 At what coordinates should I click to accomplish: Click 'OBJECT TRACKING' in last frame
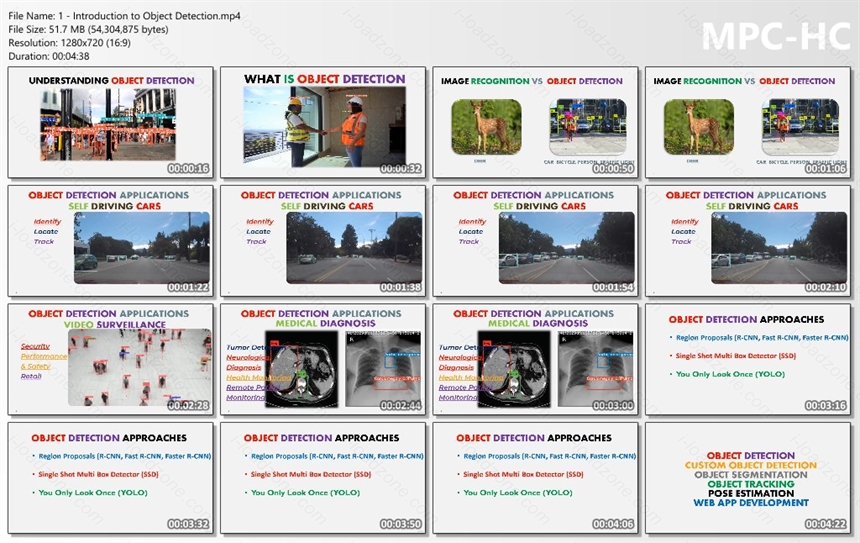tap(751, 484)
